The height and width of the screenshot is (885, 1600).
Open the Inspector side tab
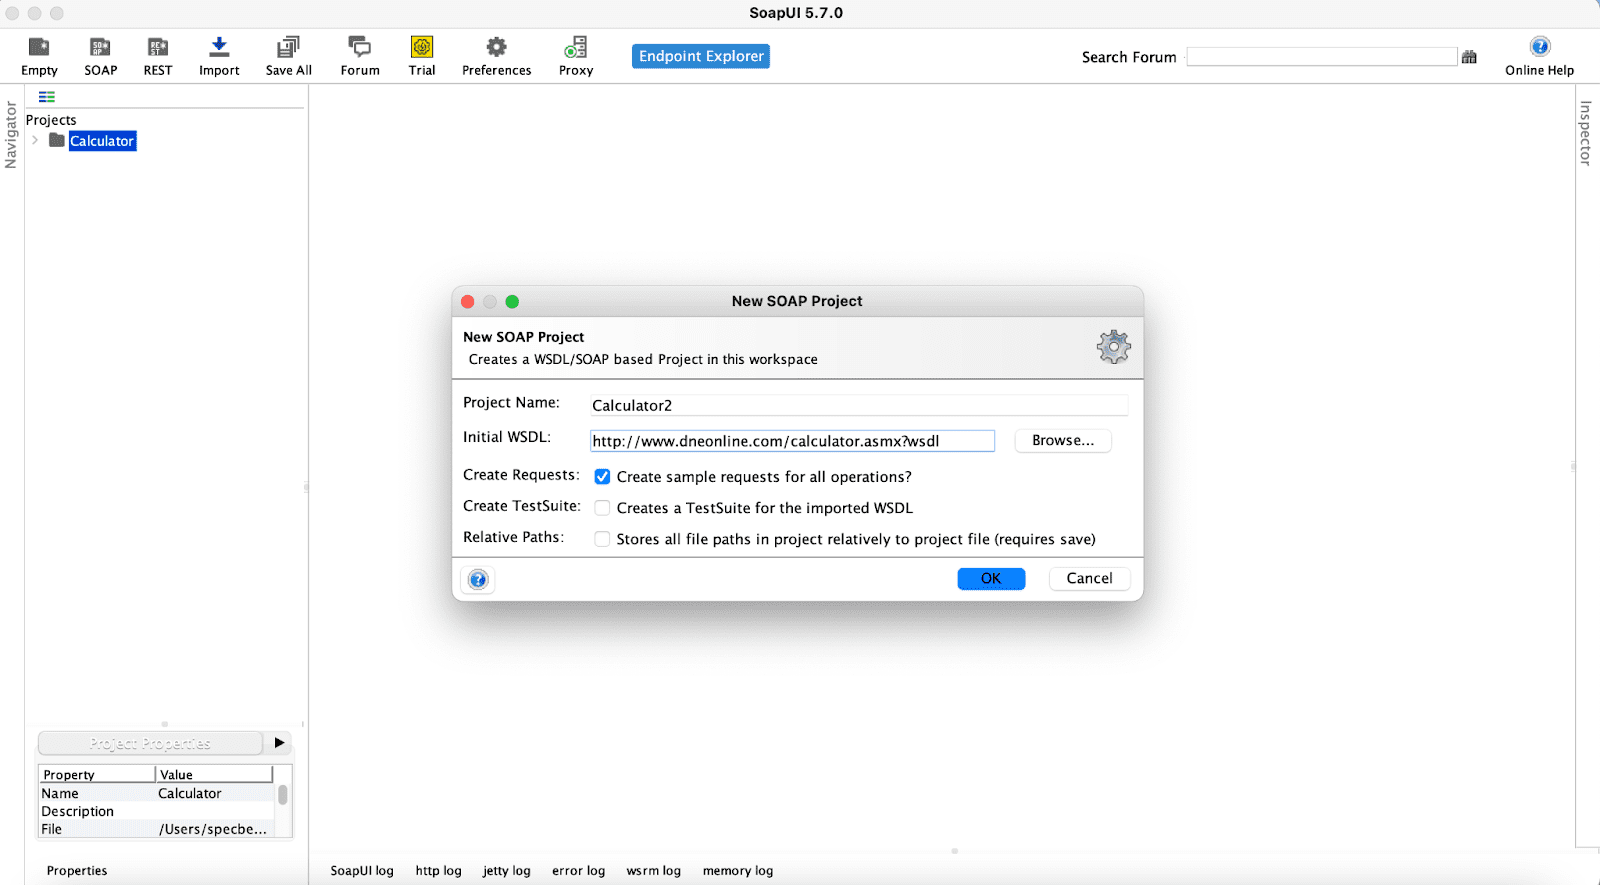1586,132
